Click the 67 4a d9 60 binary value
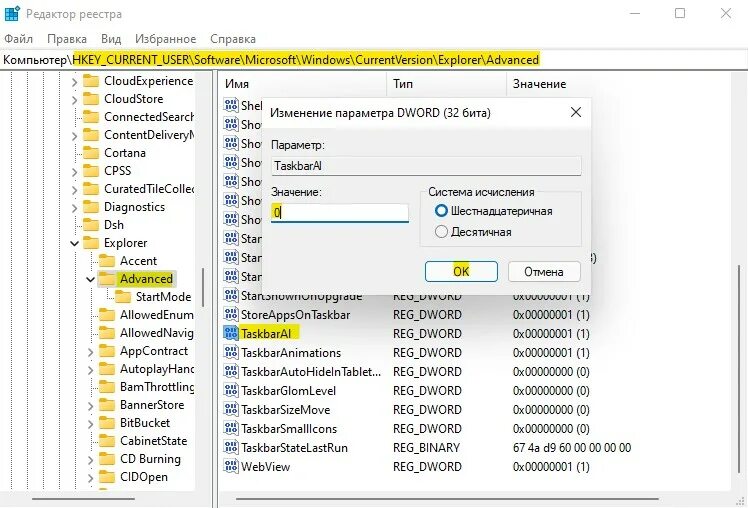 click(x=571, y=447)
